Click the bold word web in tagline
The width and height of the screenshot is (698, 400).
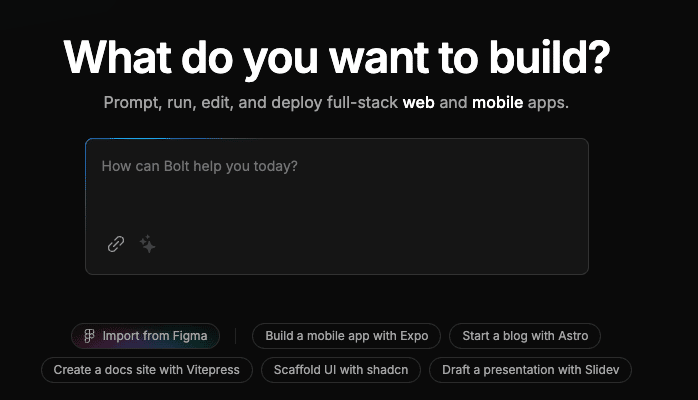(418, 103)
